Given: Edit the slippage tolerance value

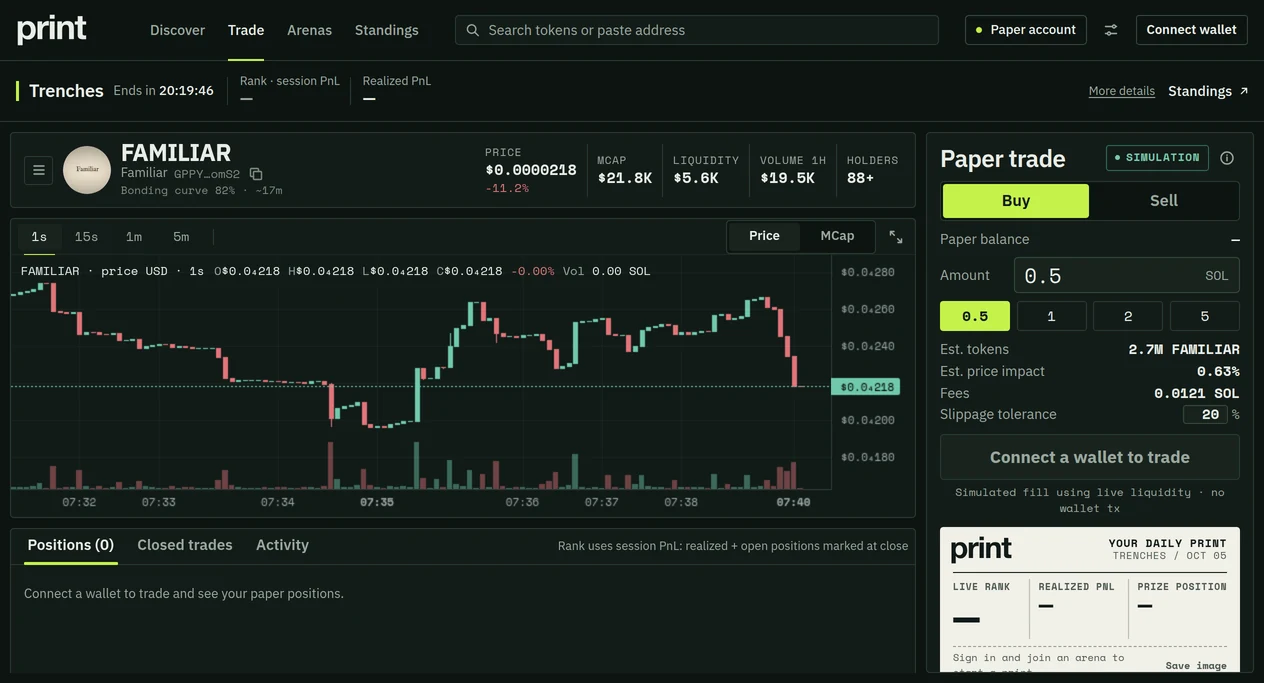Looking at the screenshot, I should click(x=1205, y=415).
